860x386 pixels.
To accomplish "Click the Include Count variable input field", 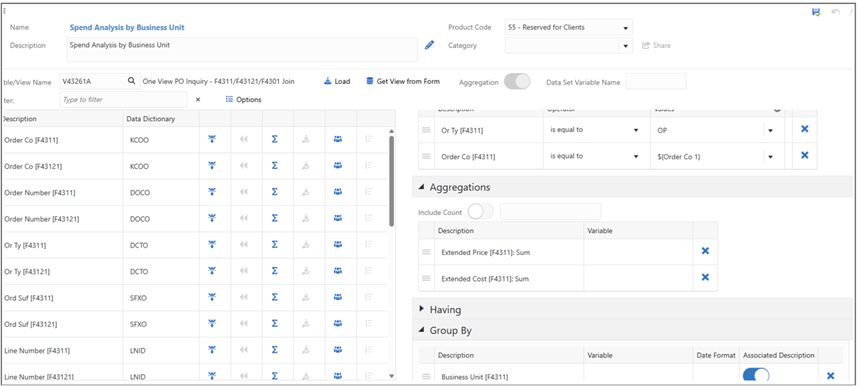I will (550, 212).
